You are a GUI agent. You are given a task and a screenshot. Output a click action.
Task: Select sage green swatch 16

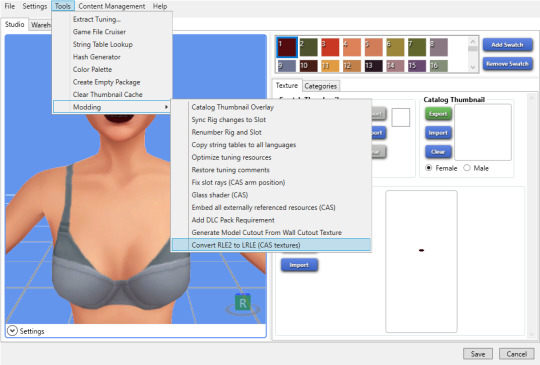pyautogui.click(x=439, y=66)
